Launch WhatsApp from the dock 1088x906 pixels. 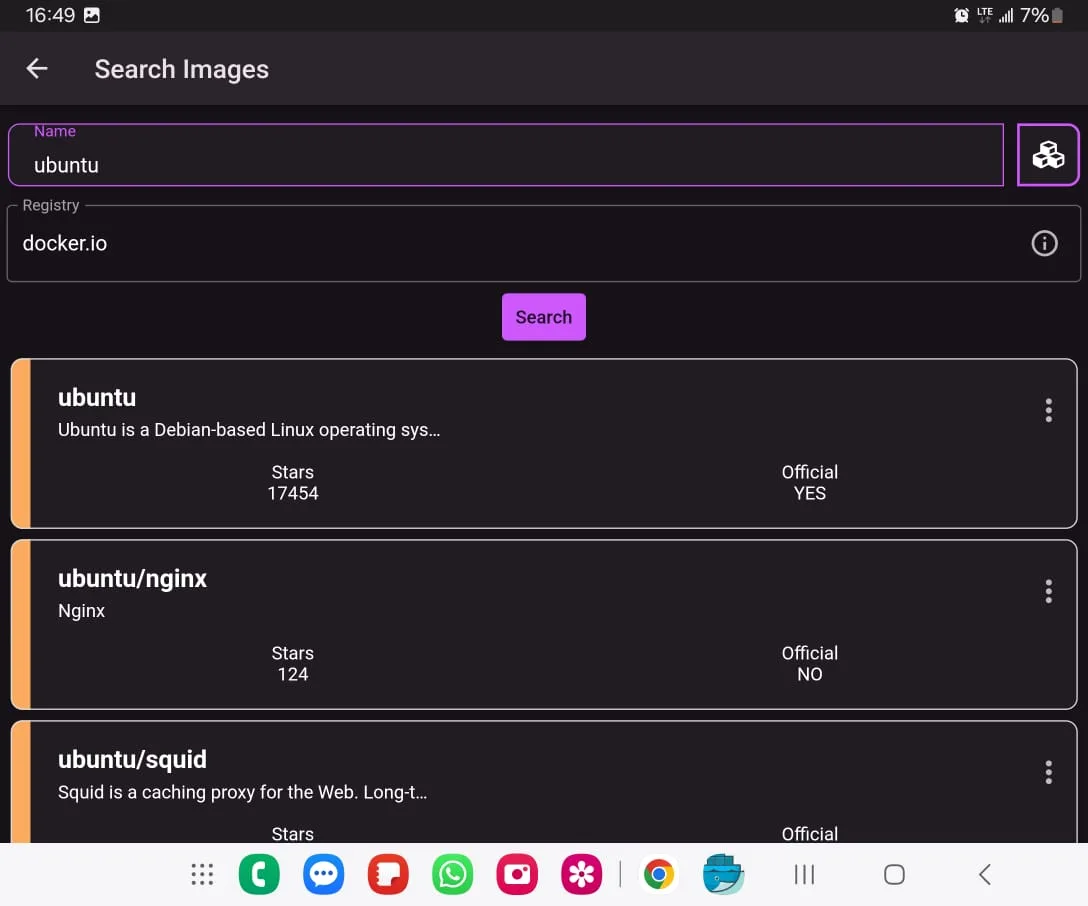tap(452, 874)
